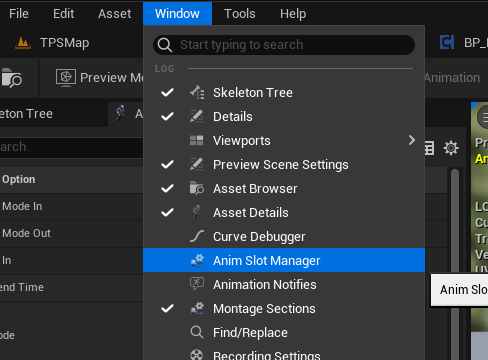
Task: Select the end Time row
Action: tap(71, 287)
